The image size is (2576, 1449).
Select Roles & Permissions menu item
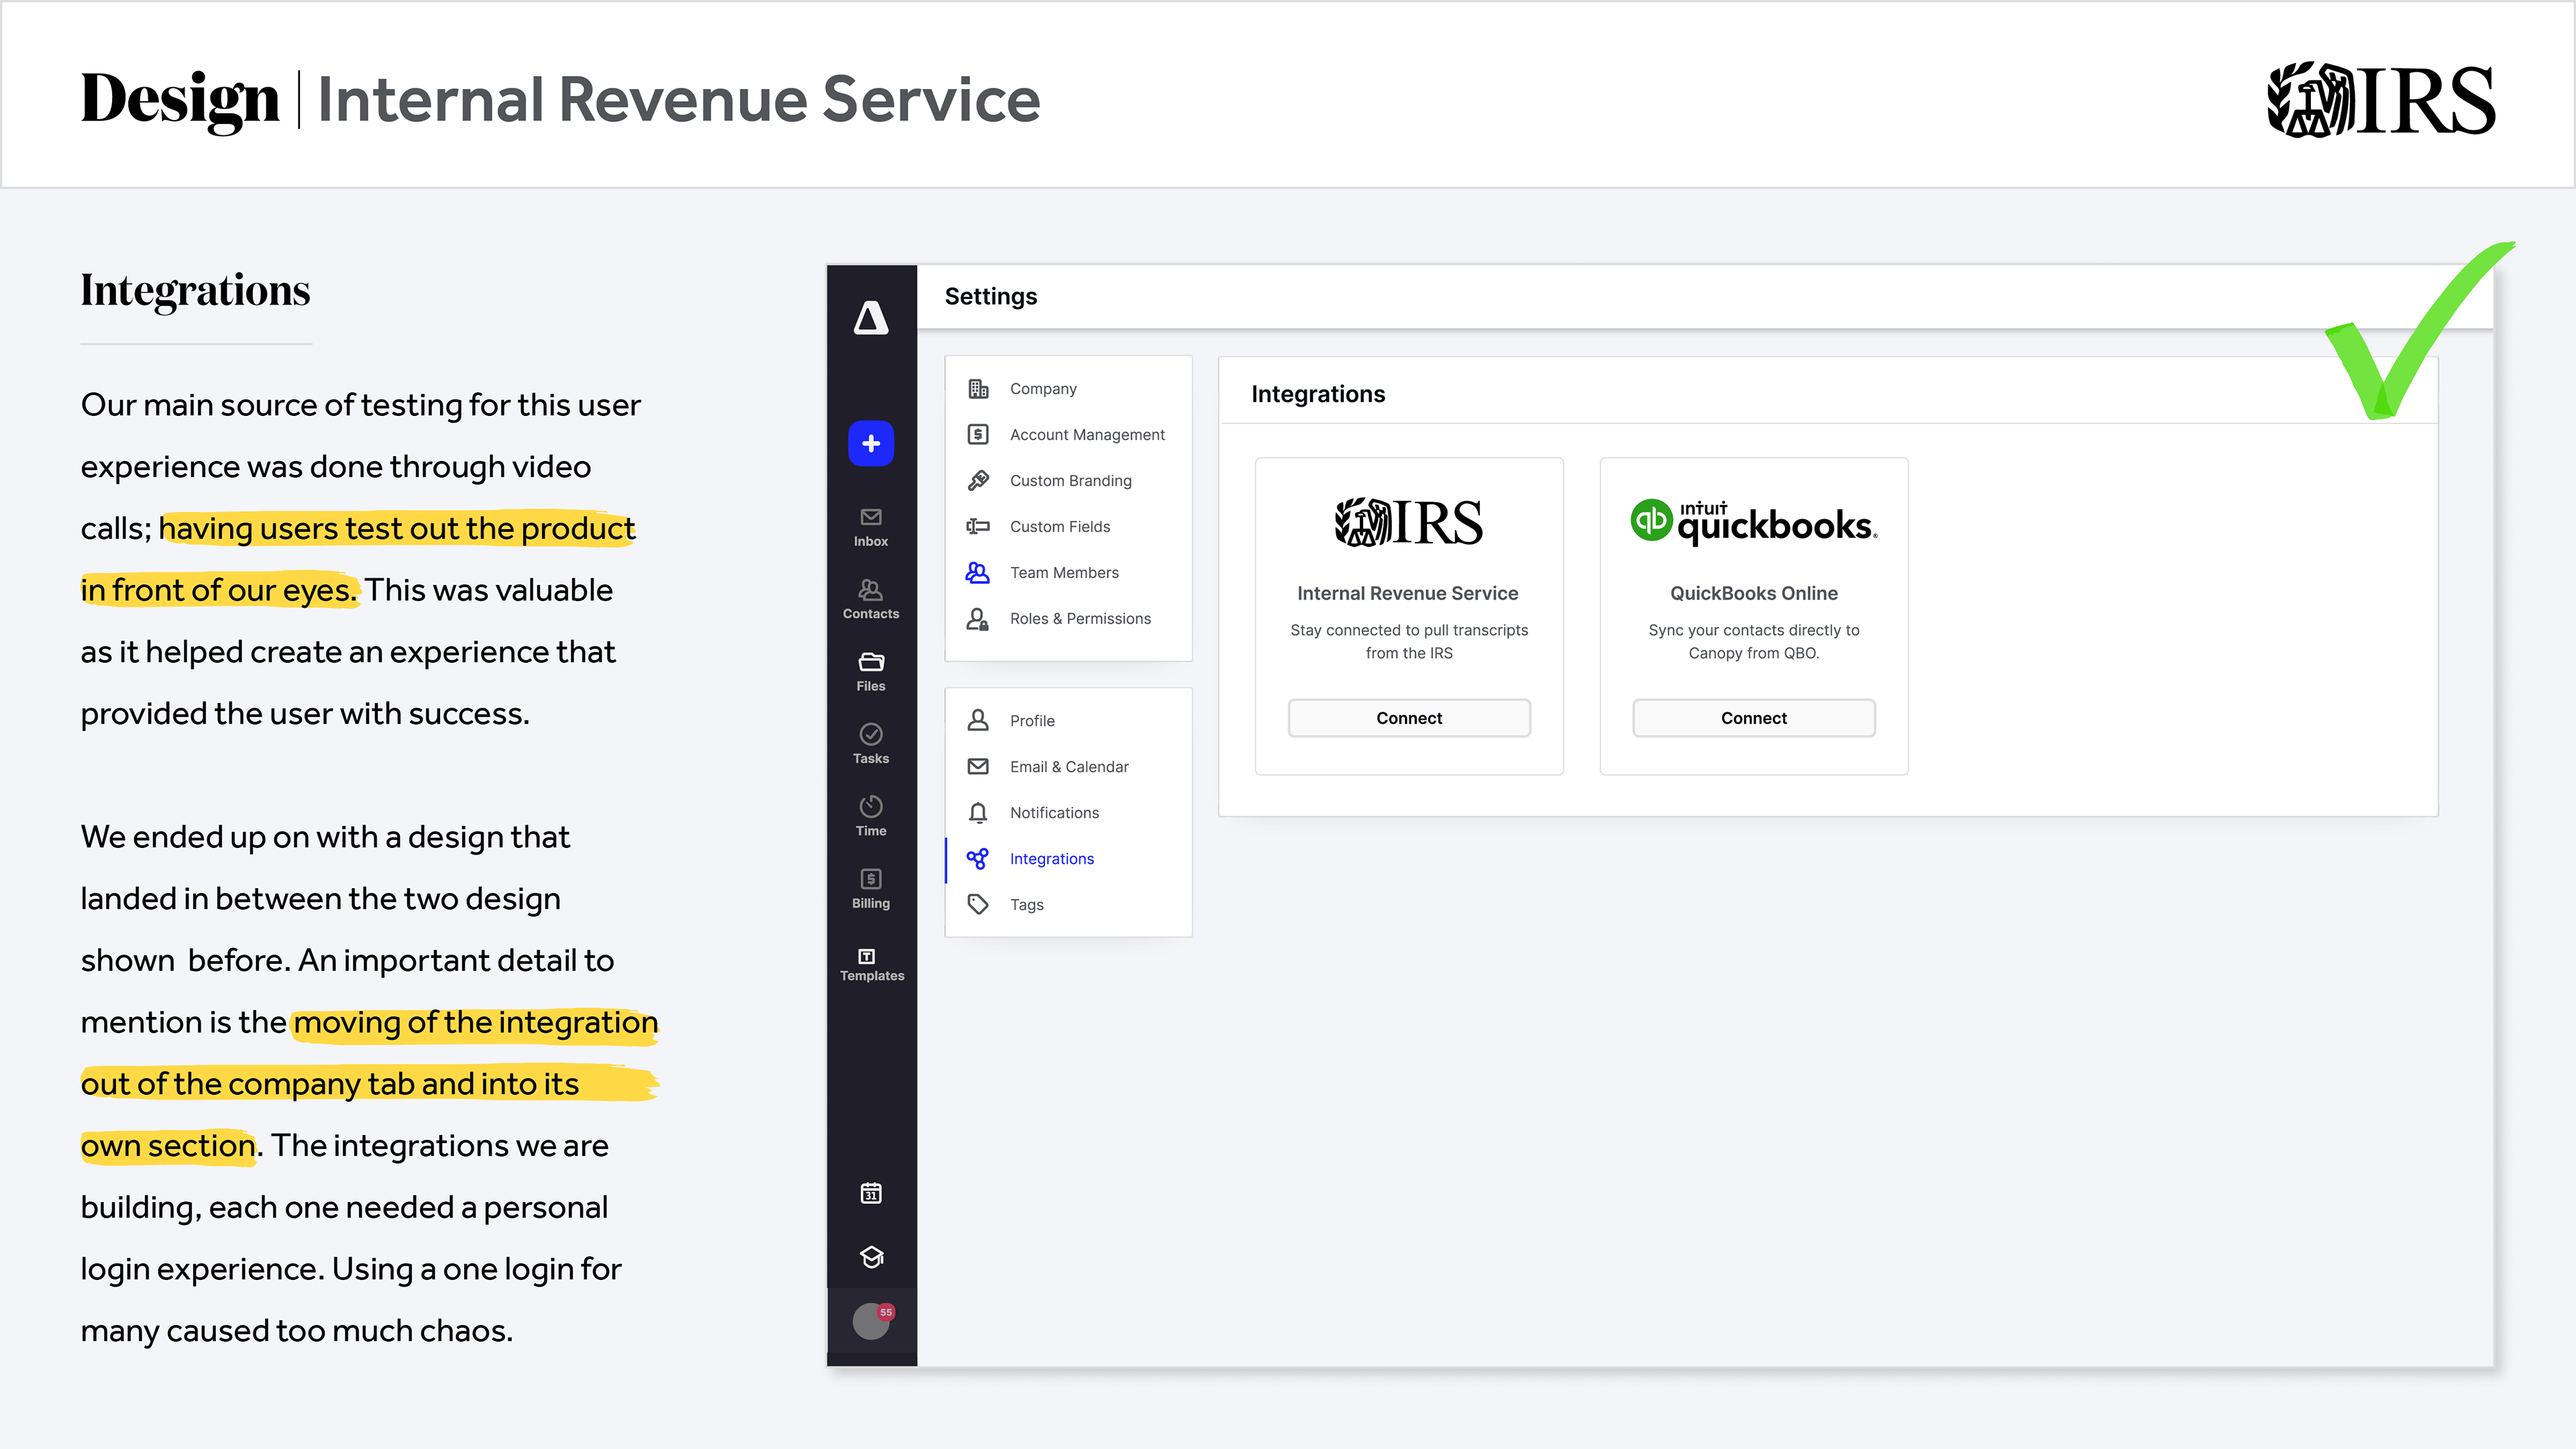click(x=1068, y=618)
